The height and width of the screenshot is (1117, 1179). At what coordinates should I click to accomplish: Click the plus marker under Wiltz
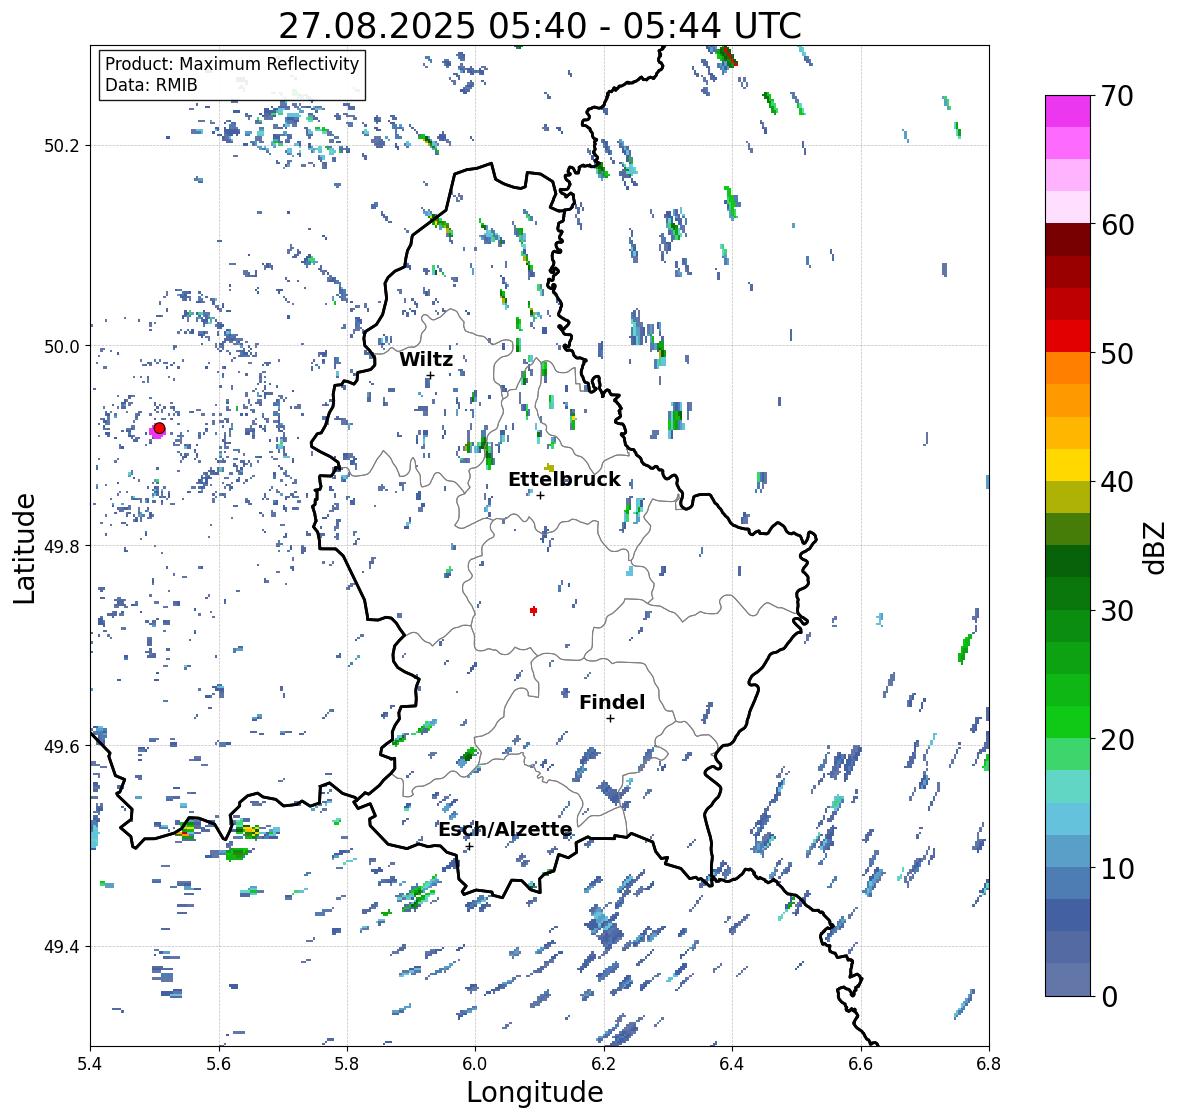point(430,376)
